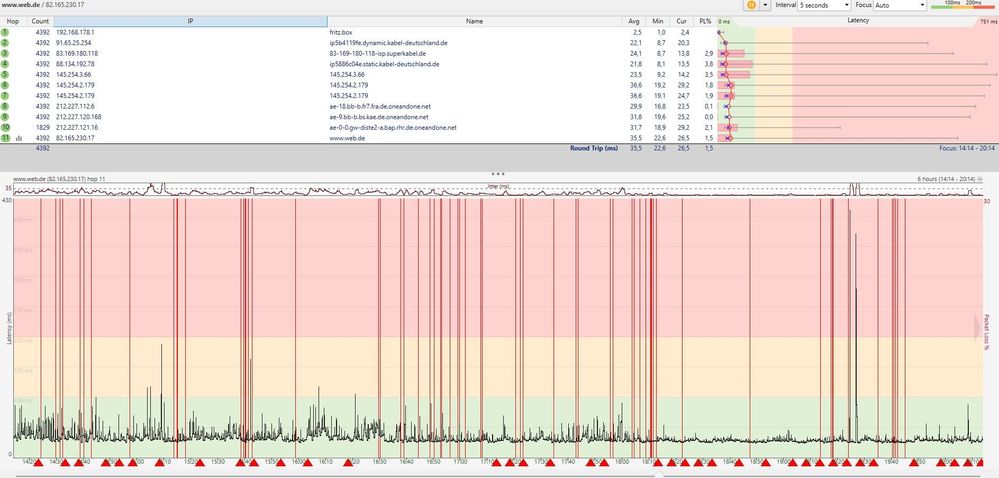Select hop 3 green circle icon
Image resolution: width=999 pixels, height=478 pixels.
click(5, 53)
